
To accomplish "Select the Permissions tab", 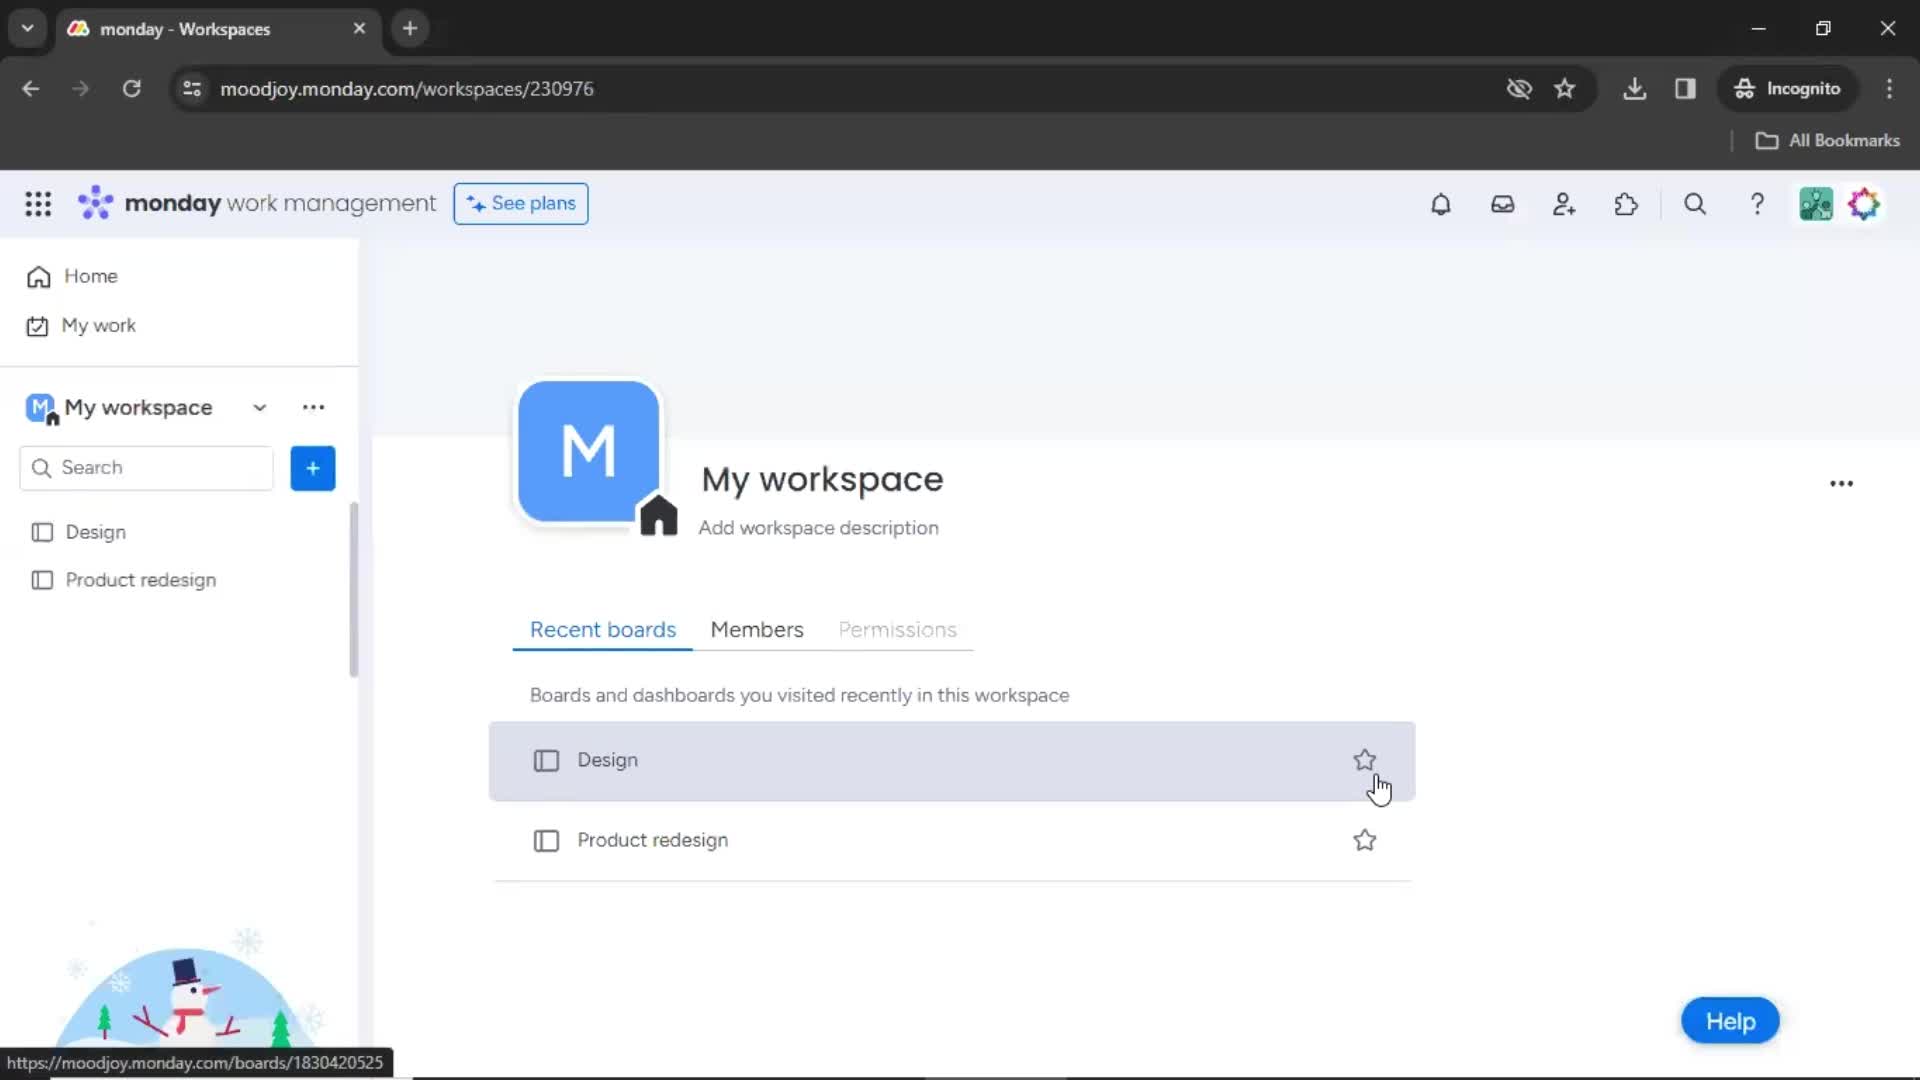I will point(897,629).
